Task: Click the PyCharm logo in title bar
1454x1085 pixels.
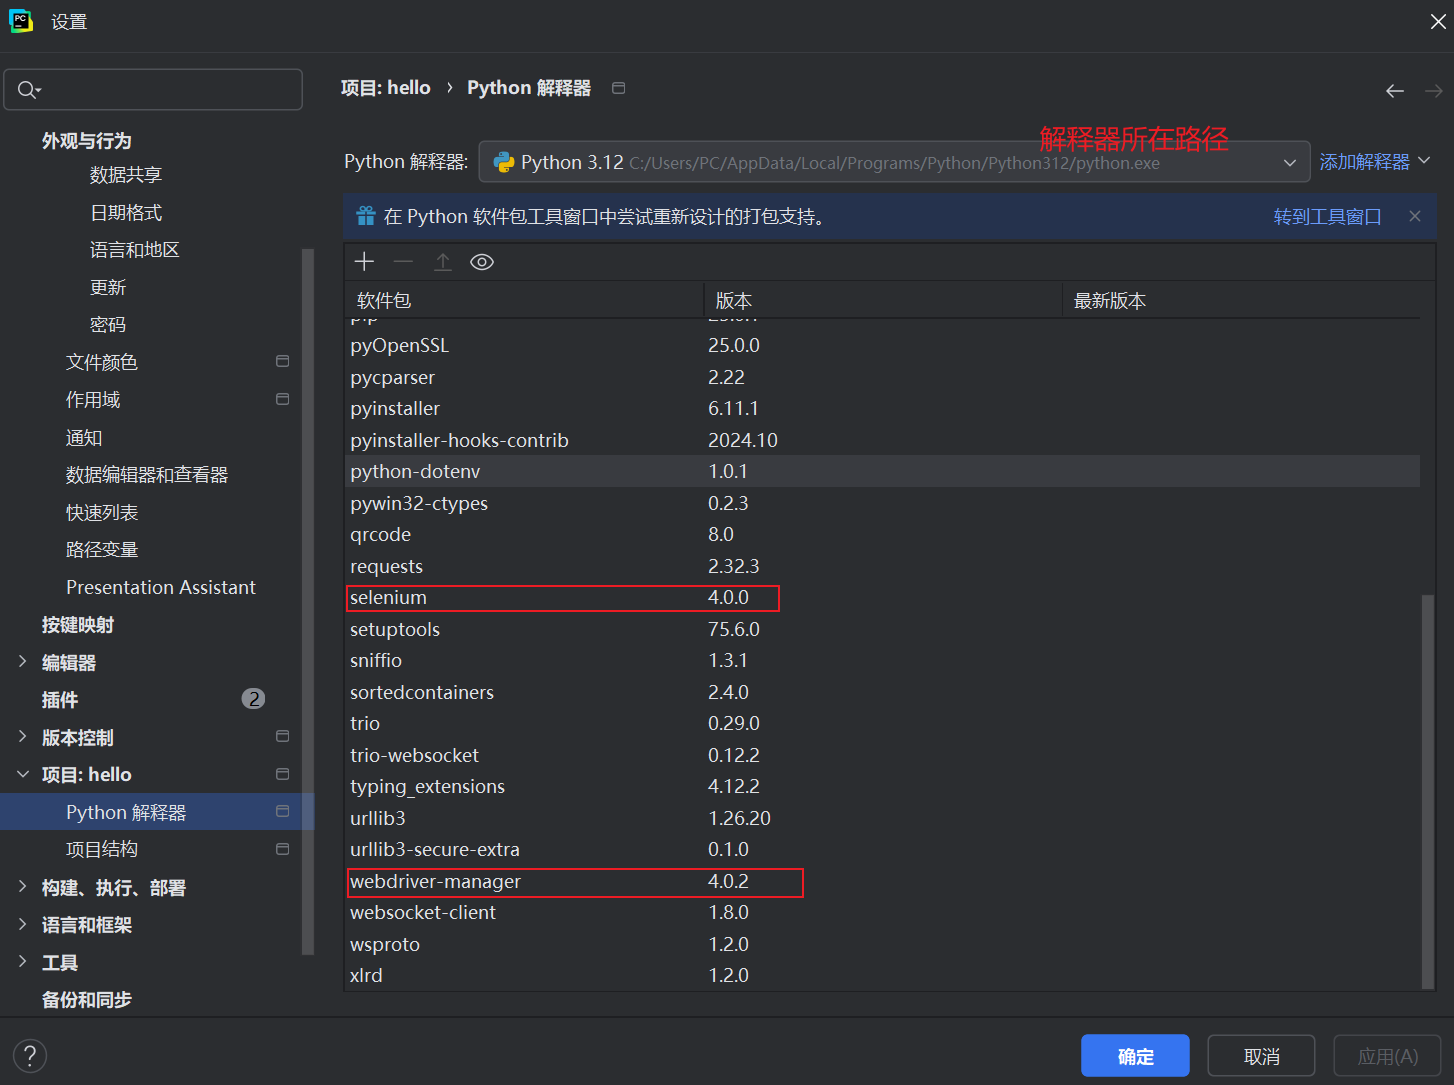Action: click(21, 21)
